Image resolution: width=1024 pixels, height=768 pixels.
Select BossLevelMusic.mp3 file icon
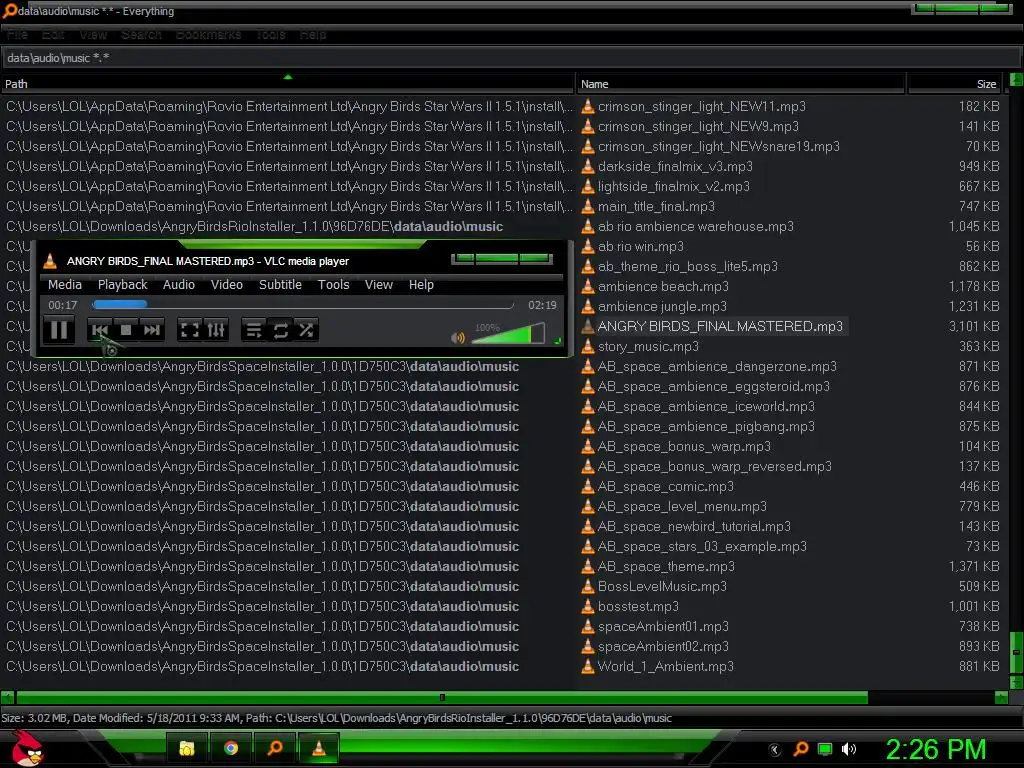(588, 586)
